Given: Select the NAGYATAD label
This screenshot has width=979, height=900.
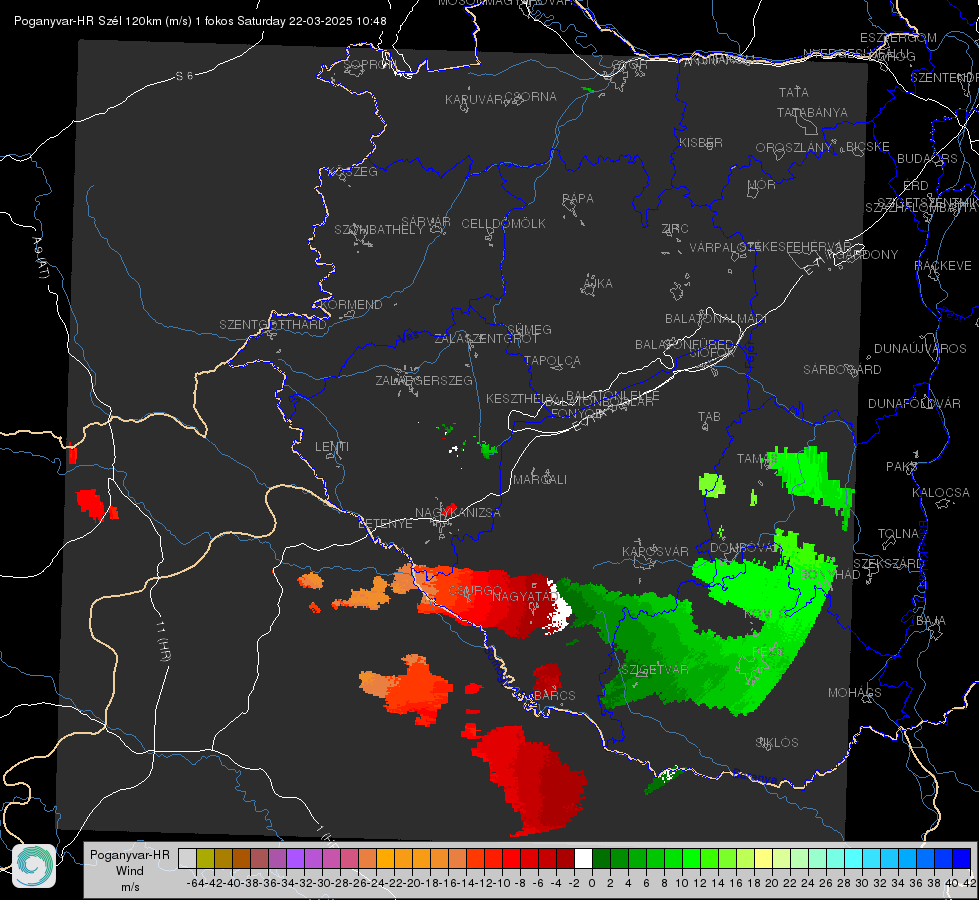Looking at the screenshot, I should (x=524, y=596).
